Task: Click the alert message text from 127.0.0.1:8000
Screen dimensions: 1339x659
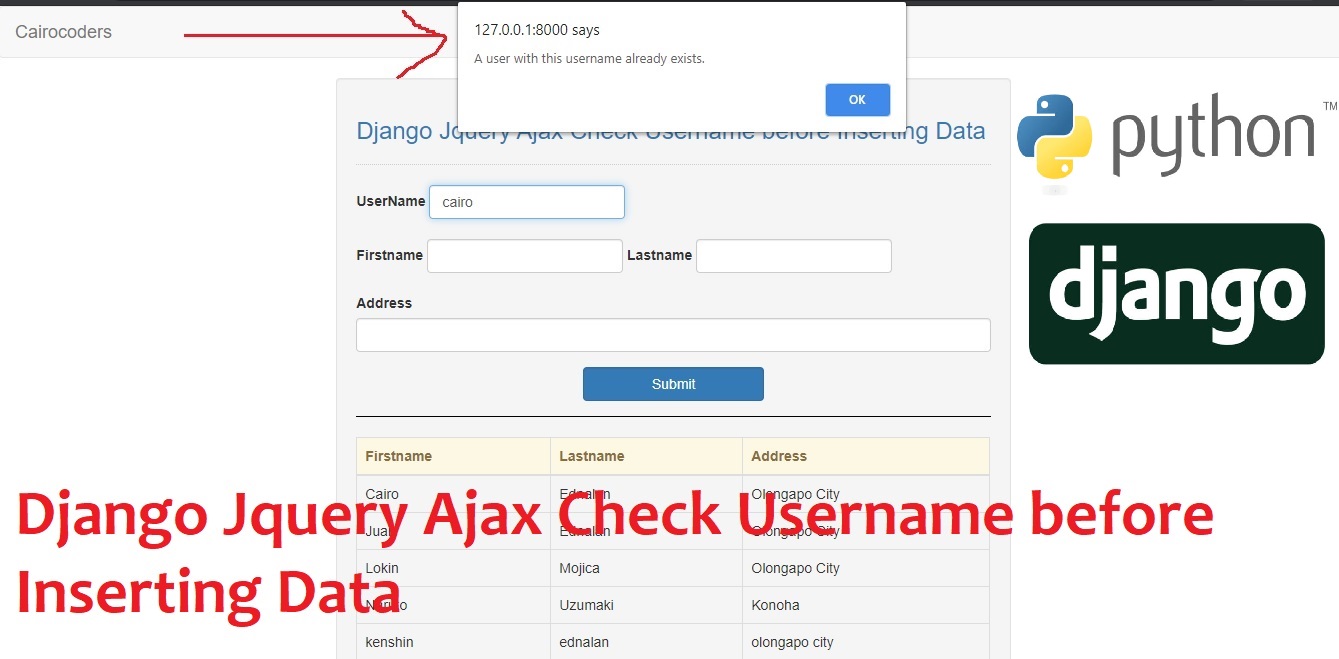Action: pos(589,58)
